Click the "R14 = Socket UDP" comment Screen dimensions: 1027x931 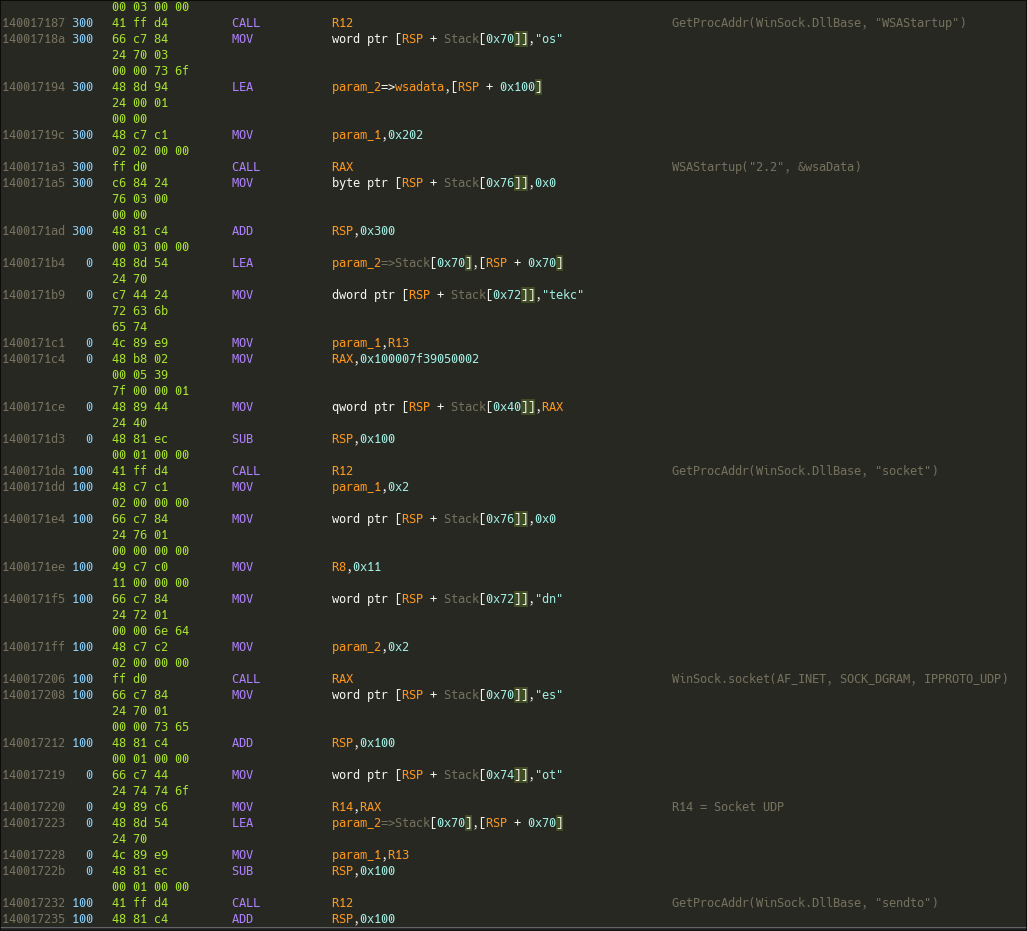point(727,807)
